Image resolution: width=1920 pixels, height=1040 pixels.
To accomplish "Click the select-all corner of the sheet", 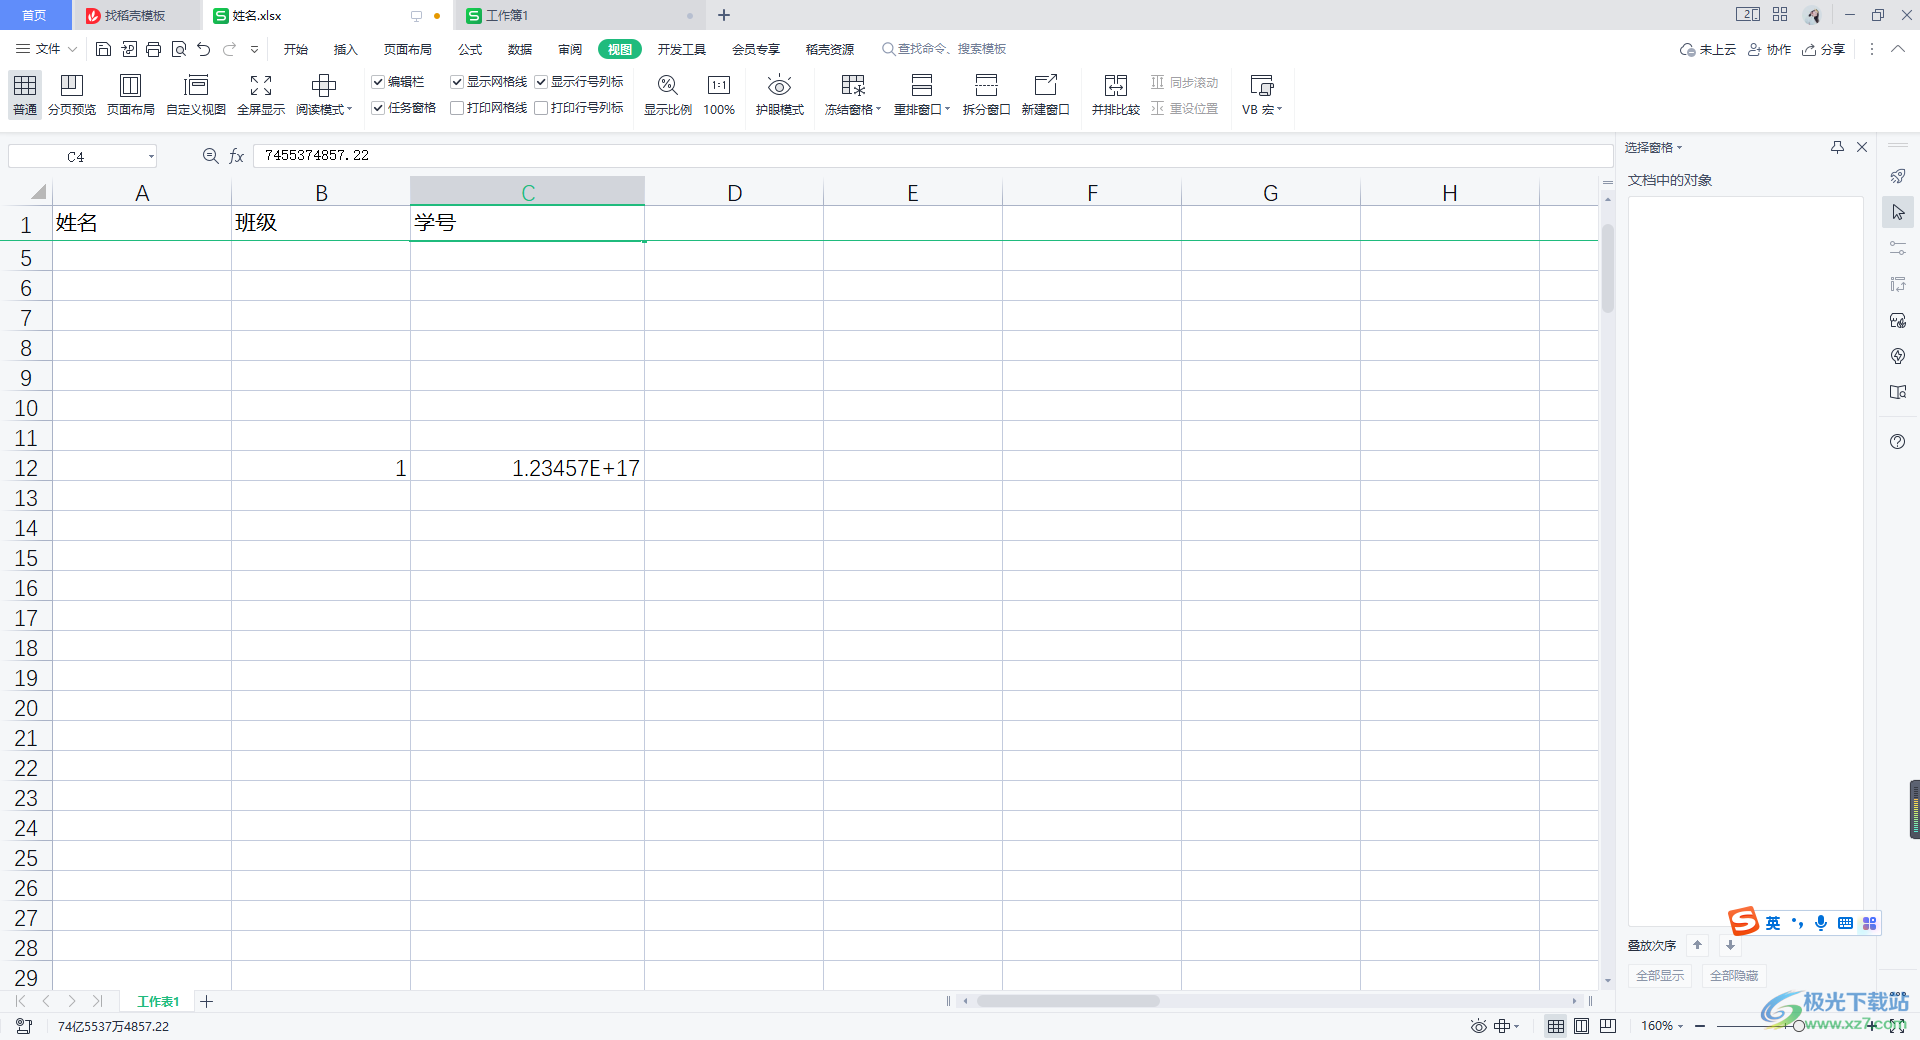I will [x=37, y=192].
